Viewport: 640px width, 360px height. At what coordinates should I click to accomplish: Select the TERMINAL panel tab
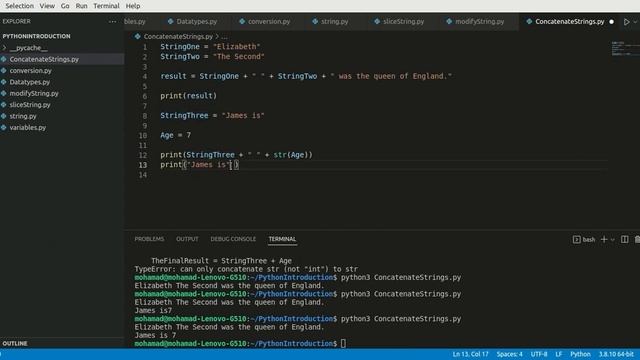coord(282,239)
